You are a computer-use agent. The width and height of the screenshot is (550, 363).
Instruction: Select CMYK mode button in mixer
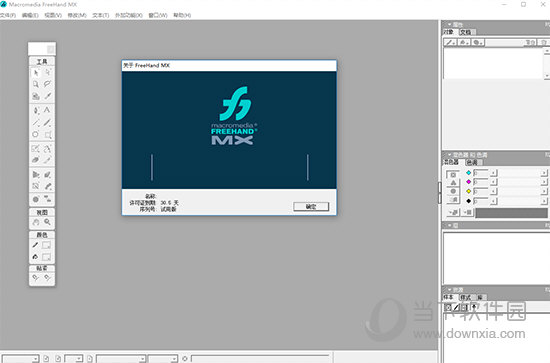click(453, 175)
